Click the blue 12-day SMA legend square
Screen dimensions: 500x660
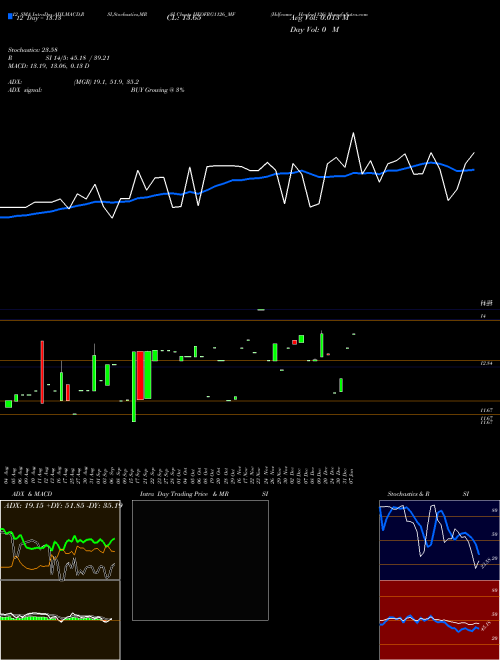[10, 16]
